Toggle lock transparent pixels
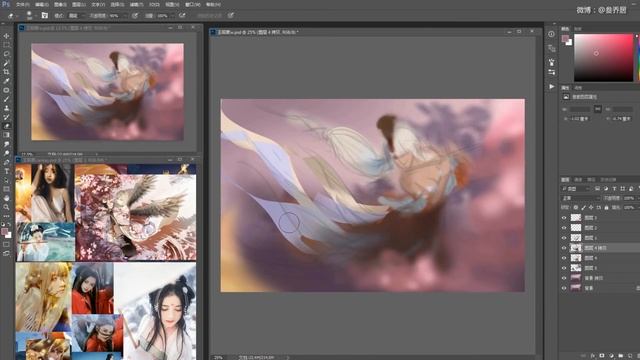 point(576,208)
